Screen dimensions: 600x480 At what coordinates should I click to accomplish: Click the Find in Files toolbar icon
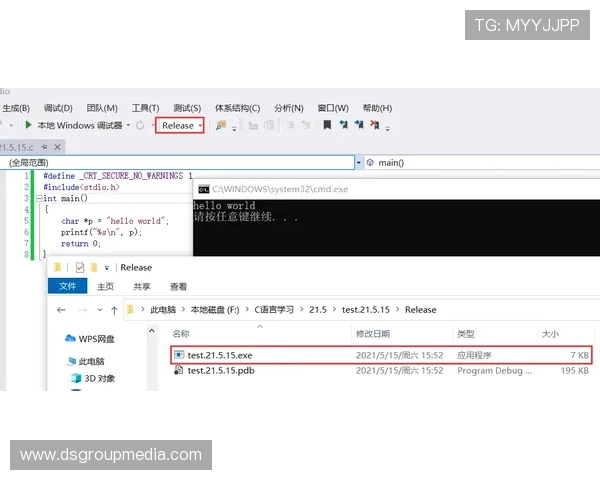pos(221,125)
